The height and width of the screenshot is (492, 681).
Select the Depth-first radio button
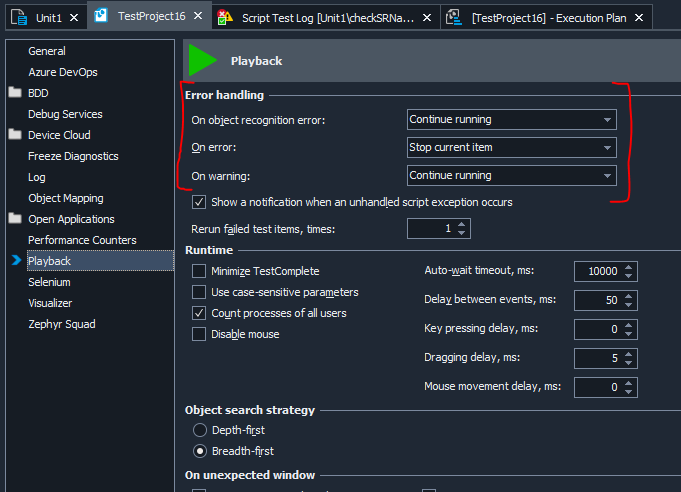198,430
